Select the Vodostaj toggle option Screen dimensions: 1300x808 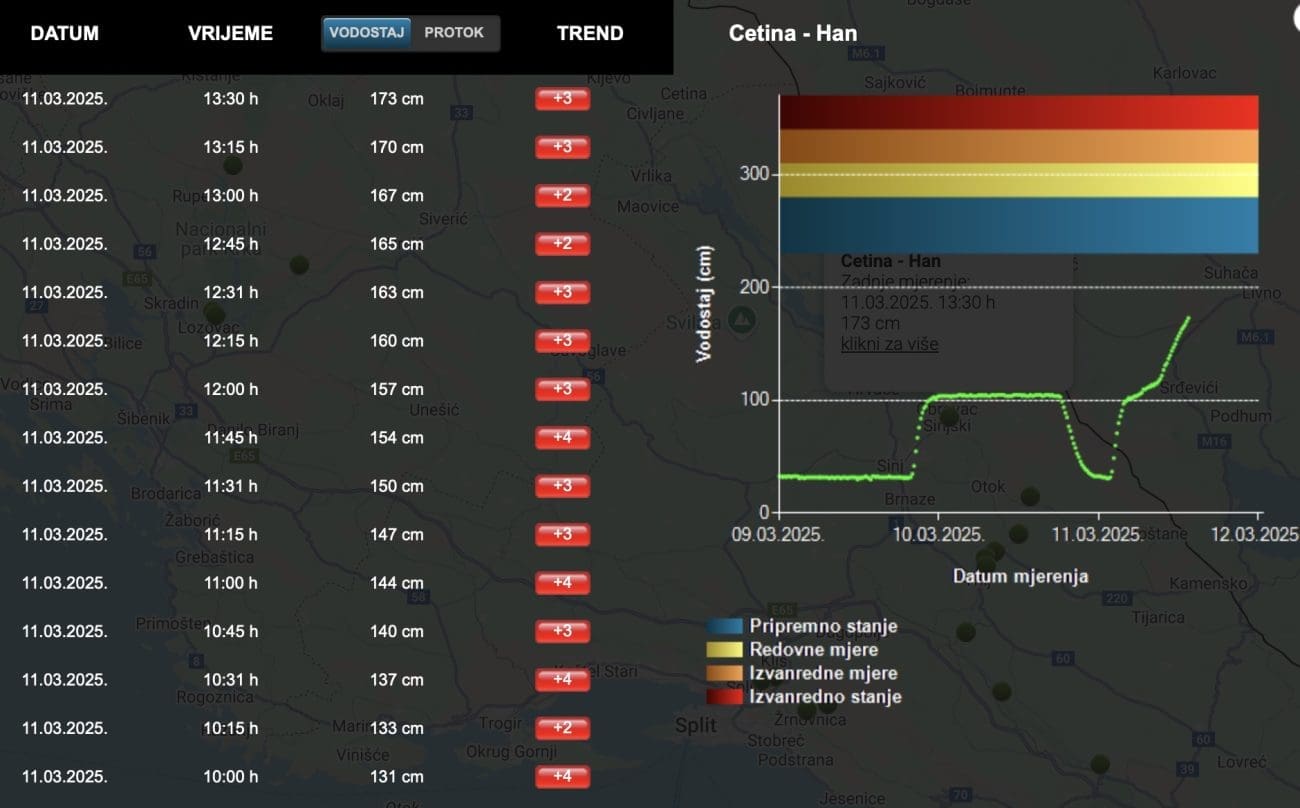coord(366,33)
